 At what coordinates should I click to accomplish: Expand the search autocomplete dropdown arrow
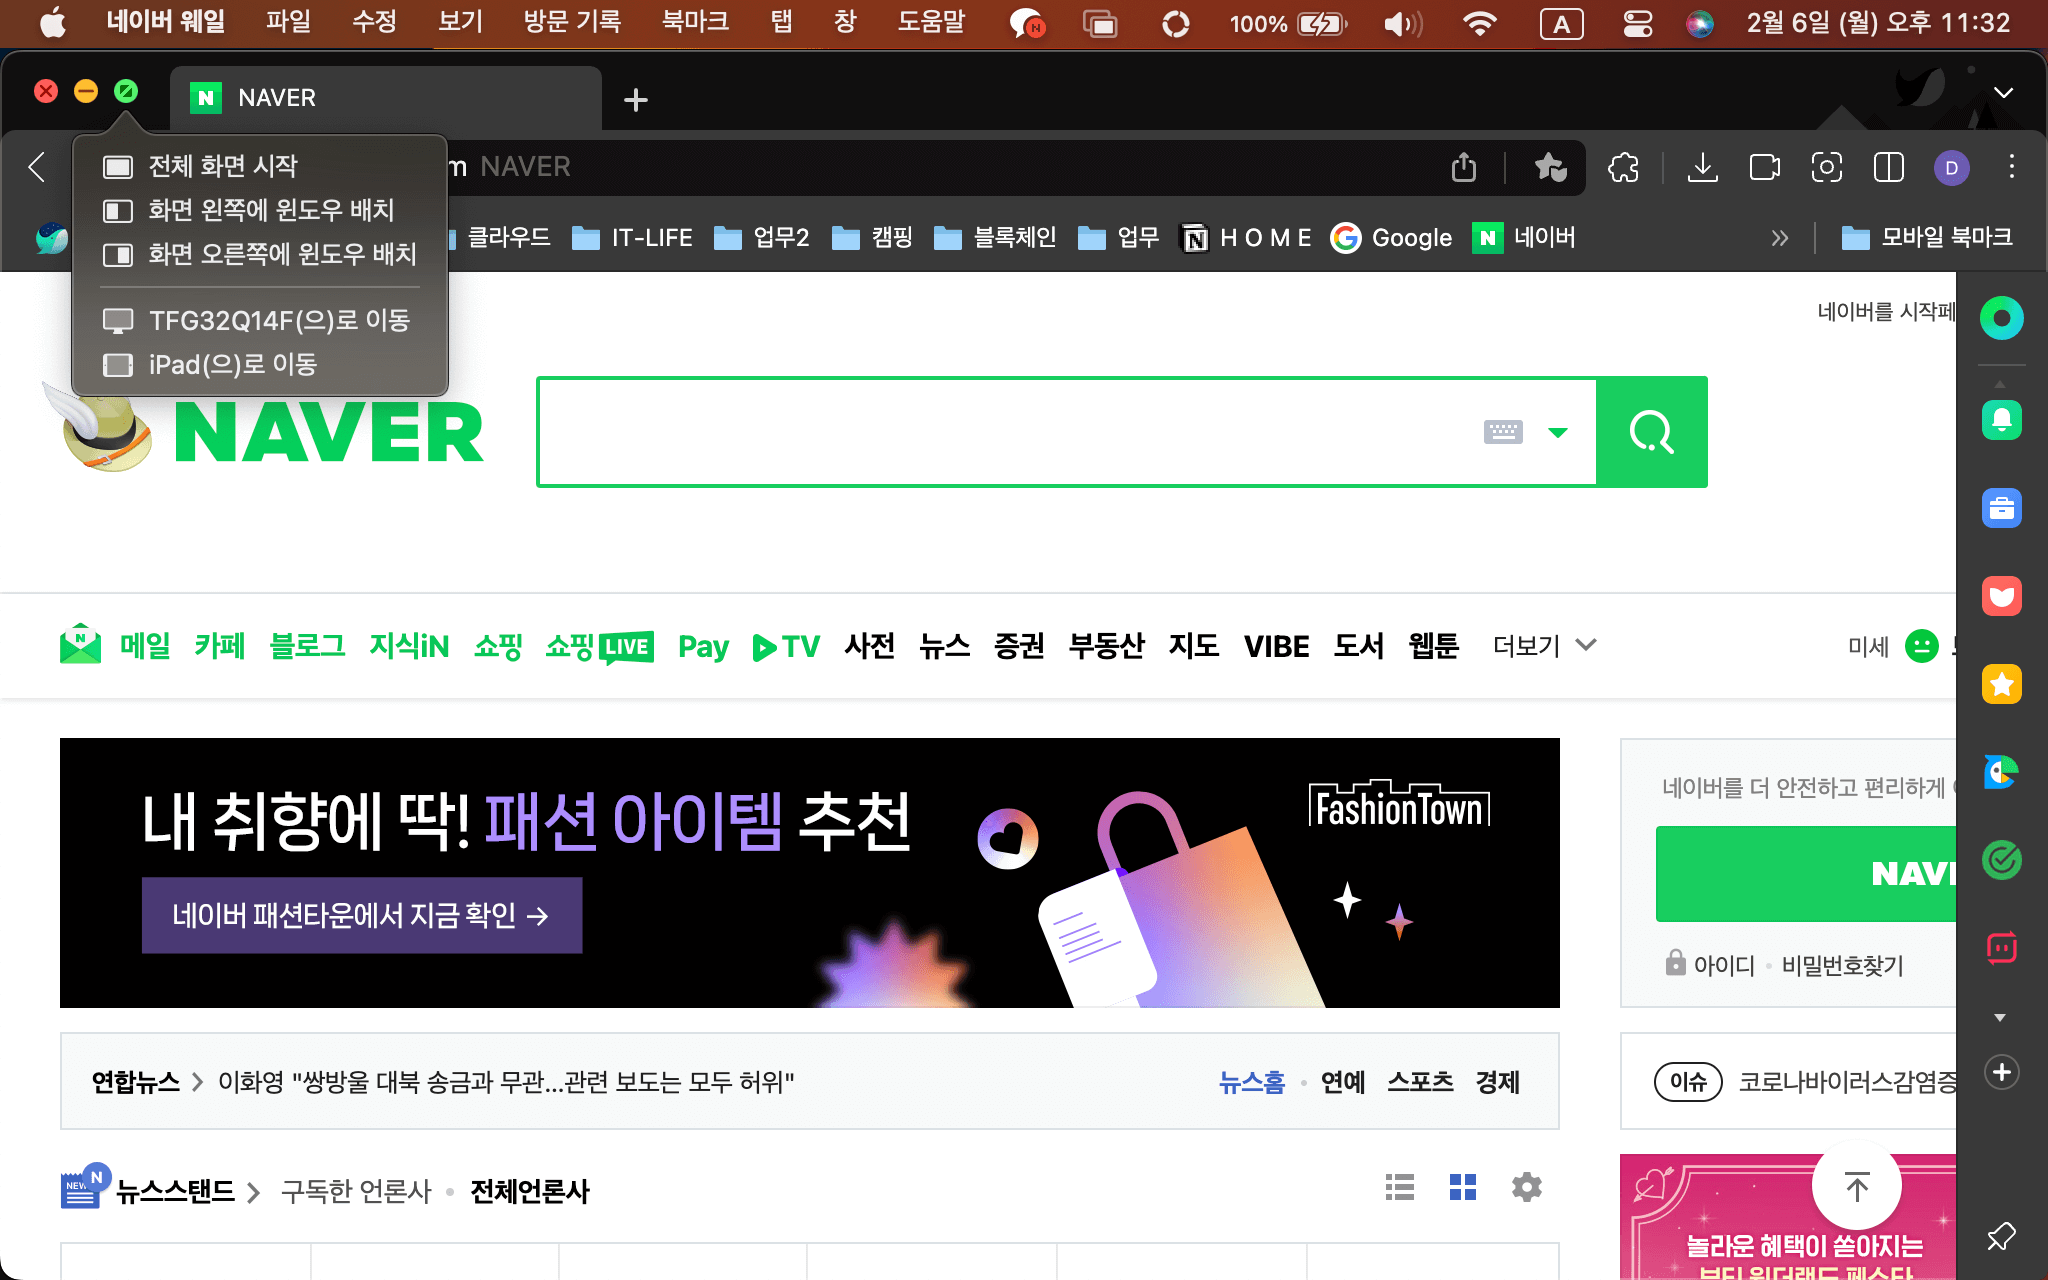coord(1557,432)
